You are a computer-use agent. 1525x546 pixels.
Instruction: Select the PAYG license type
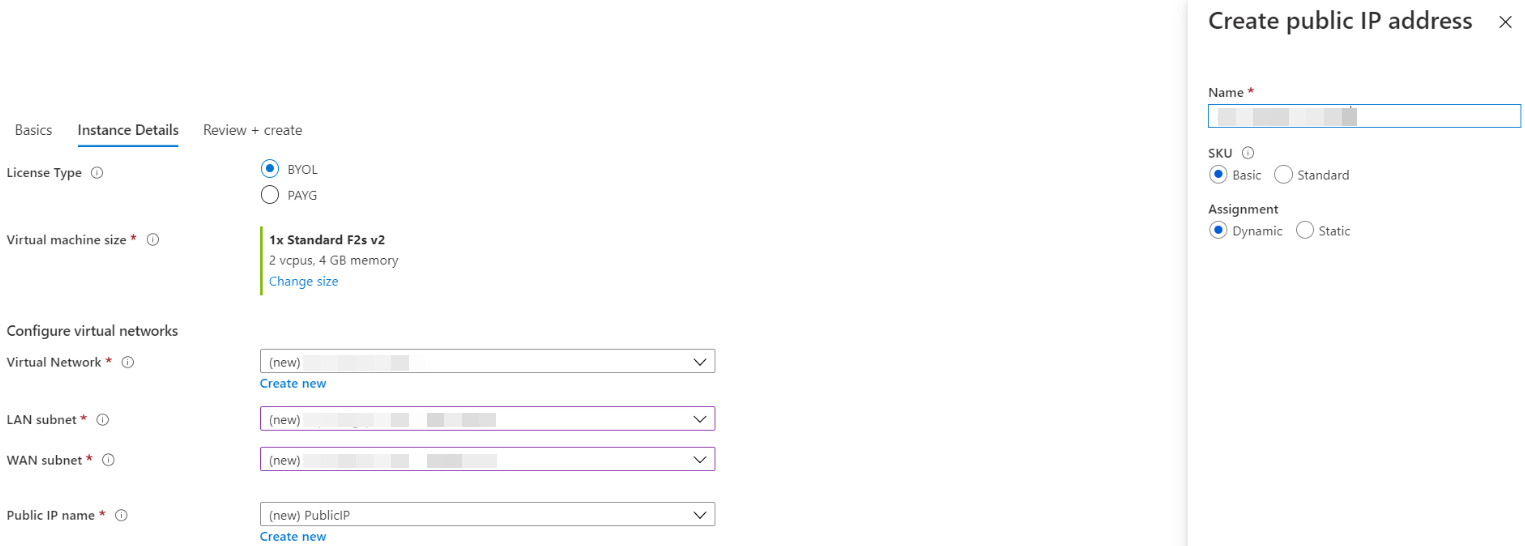(x=269, y=195)
